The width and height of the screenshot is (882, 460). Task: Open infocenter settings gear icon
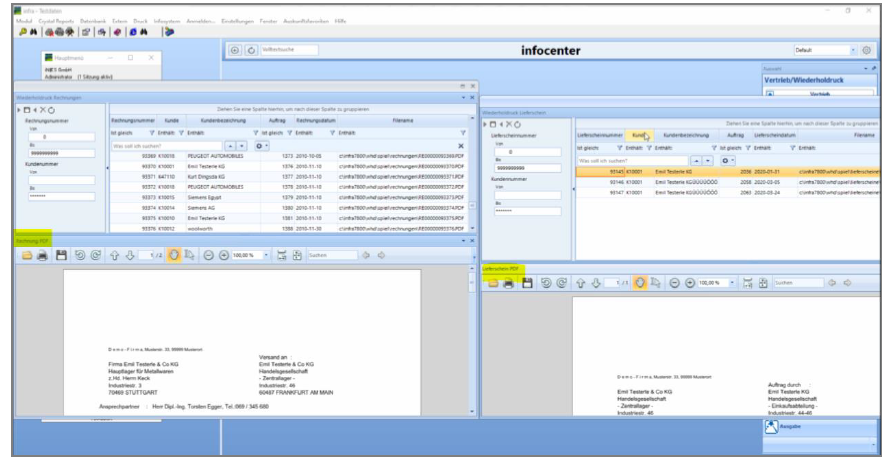pos(866,49)
